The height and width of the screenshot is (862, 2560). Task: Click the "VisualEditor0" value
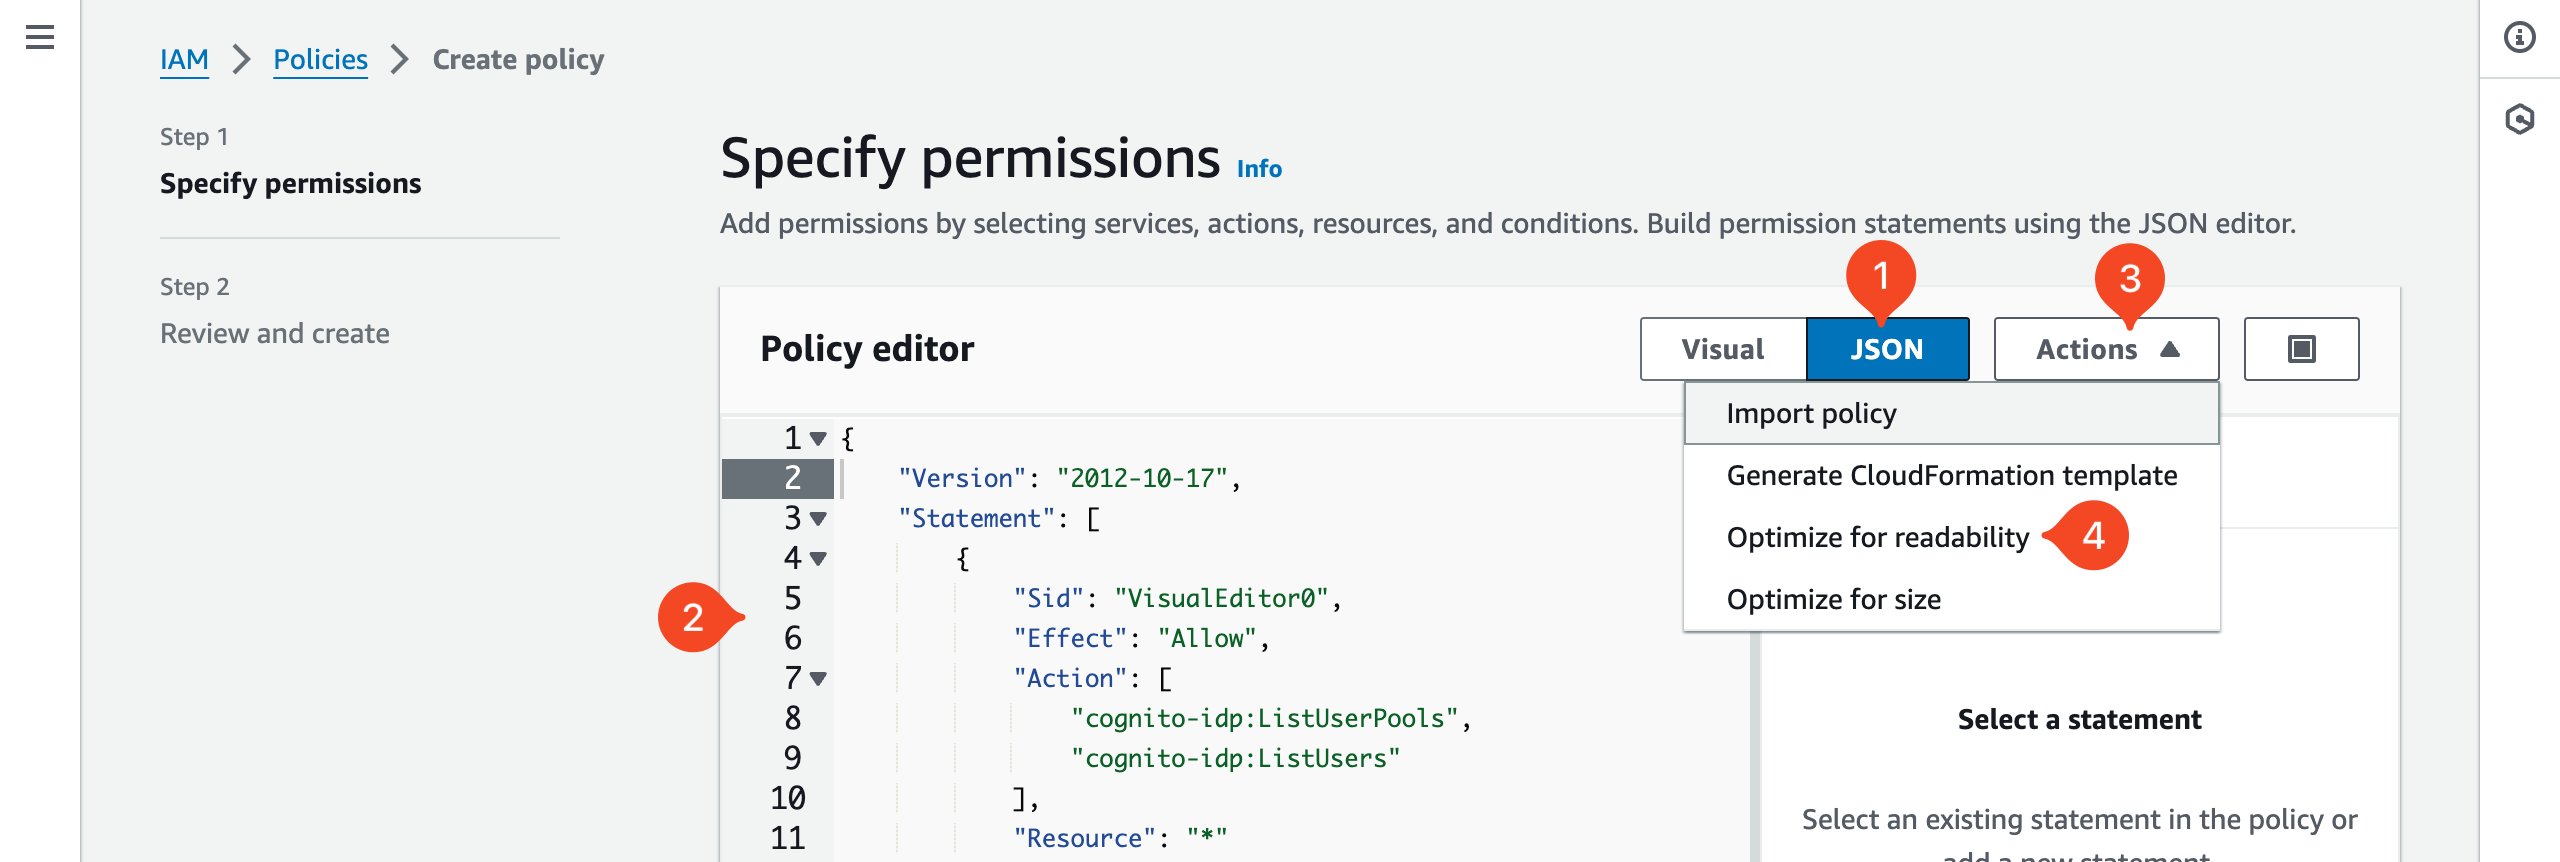click(1222, 599)
